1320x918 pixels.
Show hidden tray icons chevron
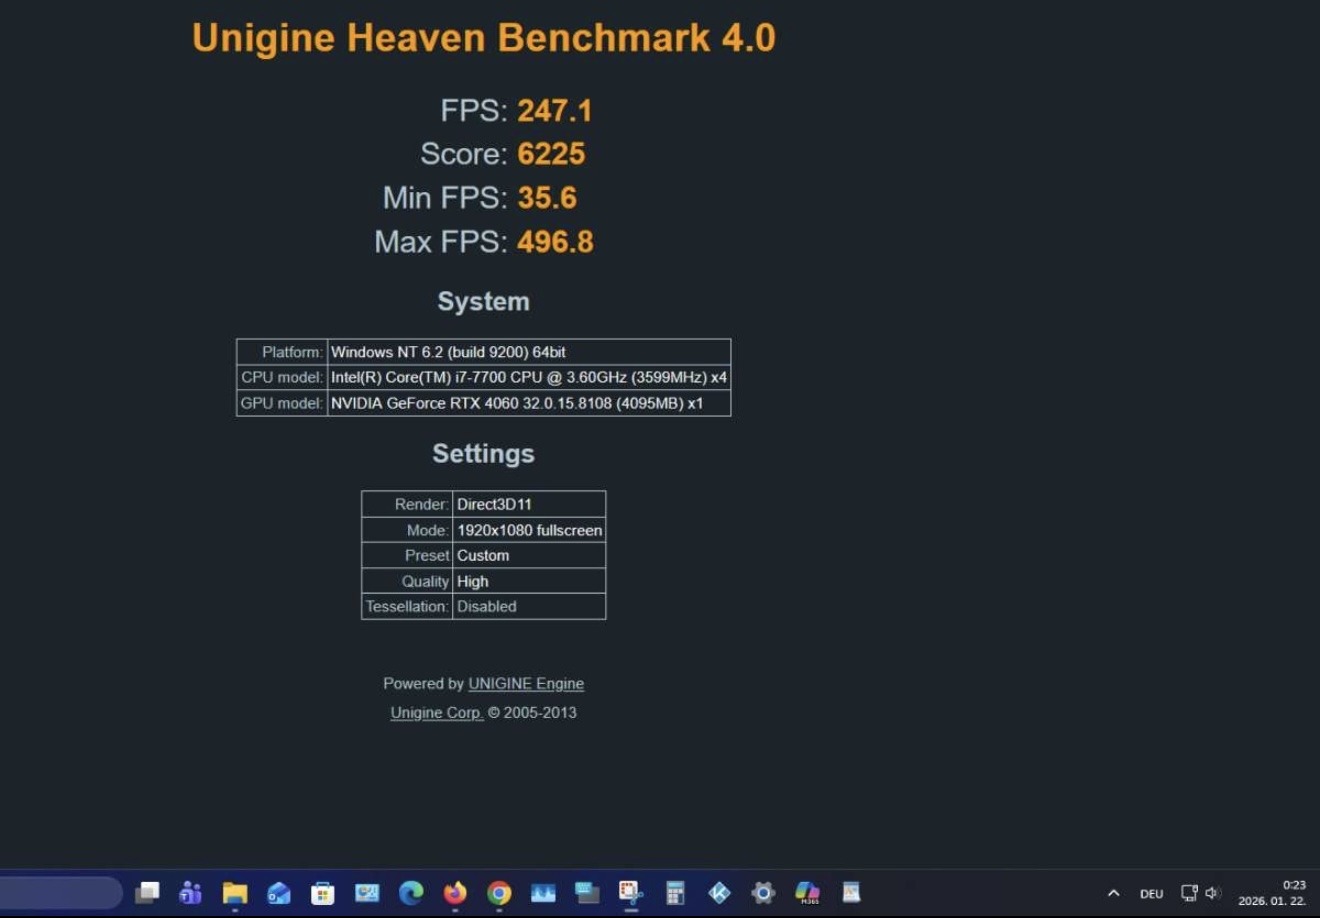1113,893
